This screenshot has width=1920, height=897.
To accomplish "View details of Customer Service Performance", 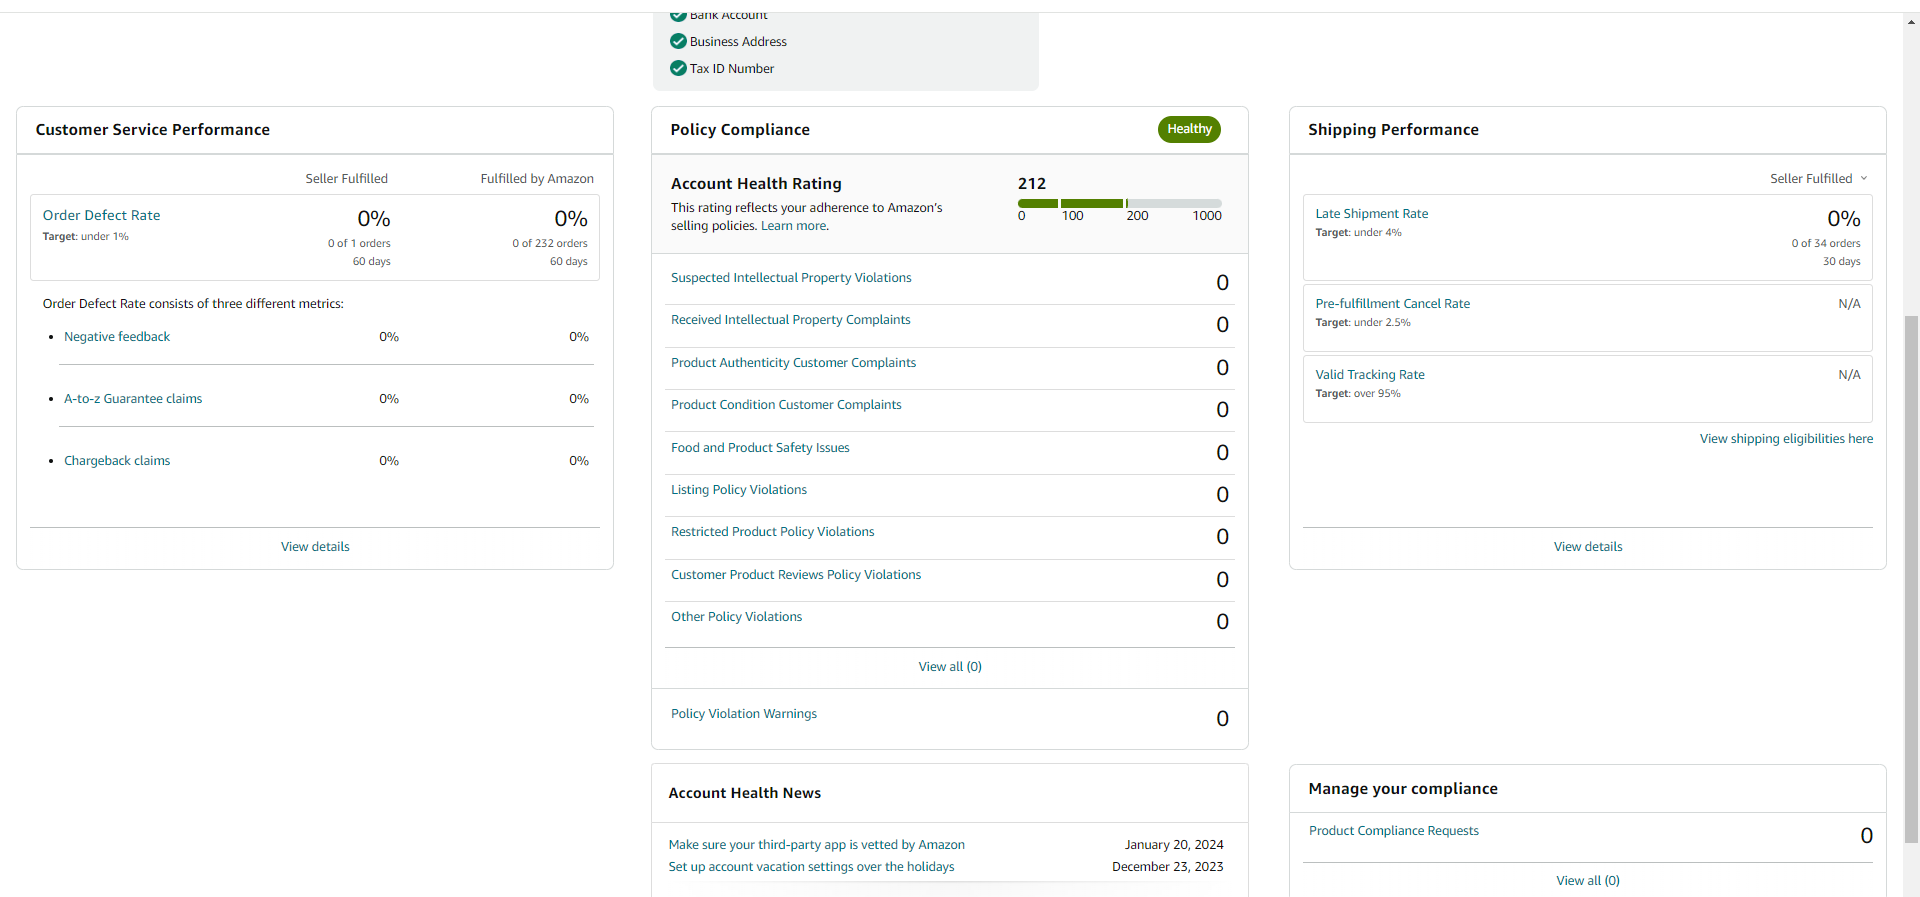I will click(x=315, y=547).
